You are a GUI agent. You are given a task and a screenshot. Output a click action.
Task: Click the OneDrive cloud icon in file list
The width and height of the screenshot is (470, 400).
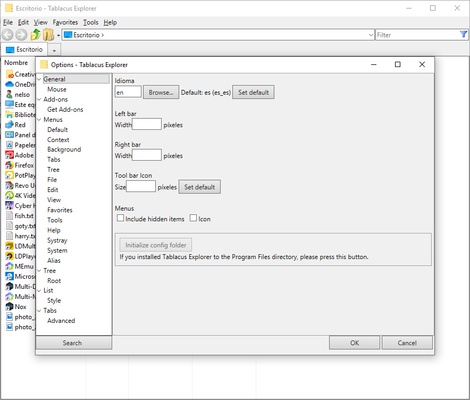pyautogui.click(x=9, y=84)
